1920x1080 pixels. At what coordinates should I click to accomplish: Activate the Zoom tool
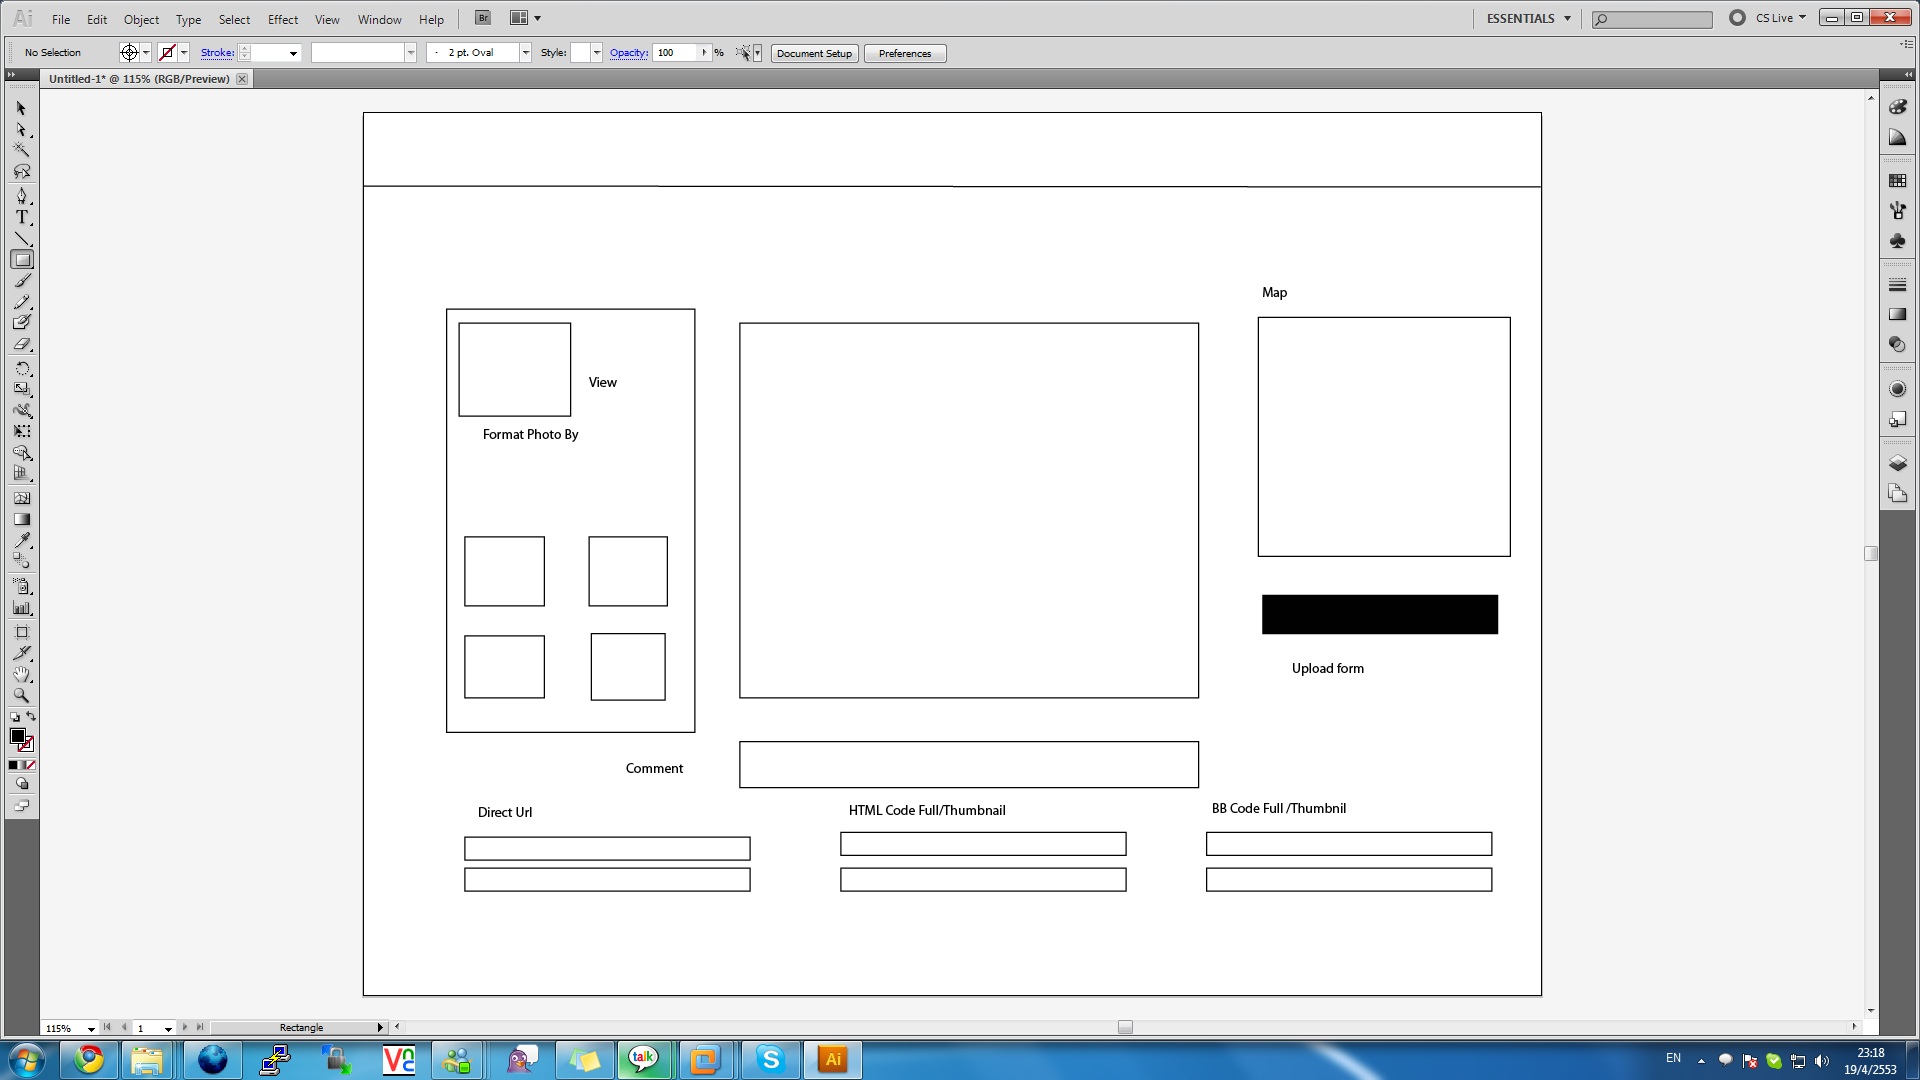(x=22, y=695)
